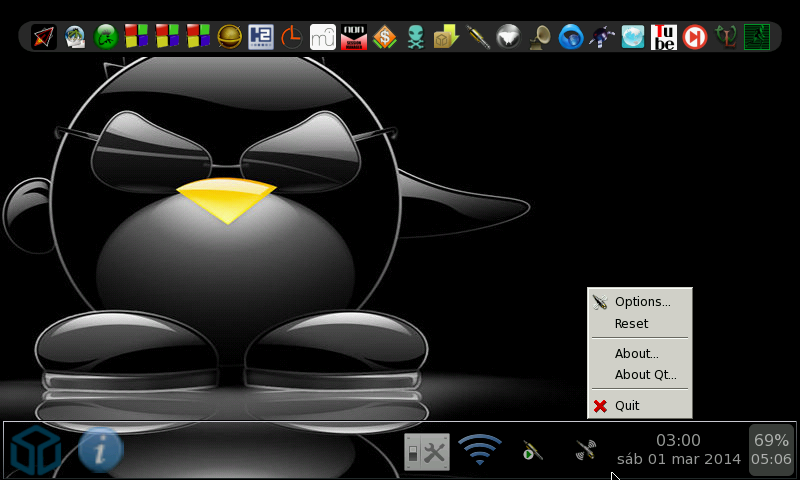Click the date 'sáb 01 mar 2014'
This screenshot has height=480, width=800.
679,459
